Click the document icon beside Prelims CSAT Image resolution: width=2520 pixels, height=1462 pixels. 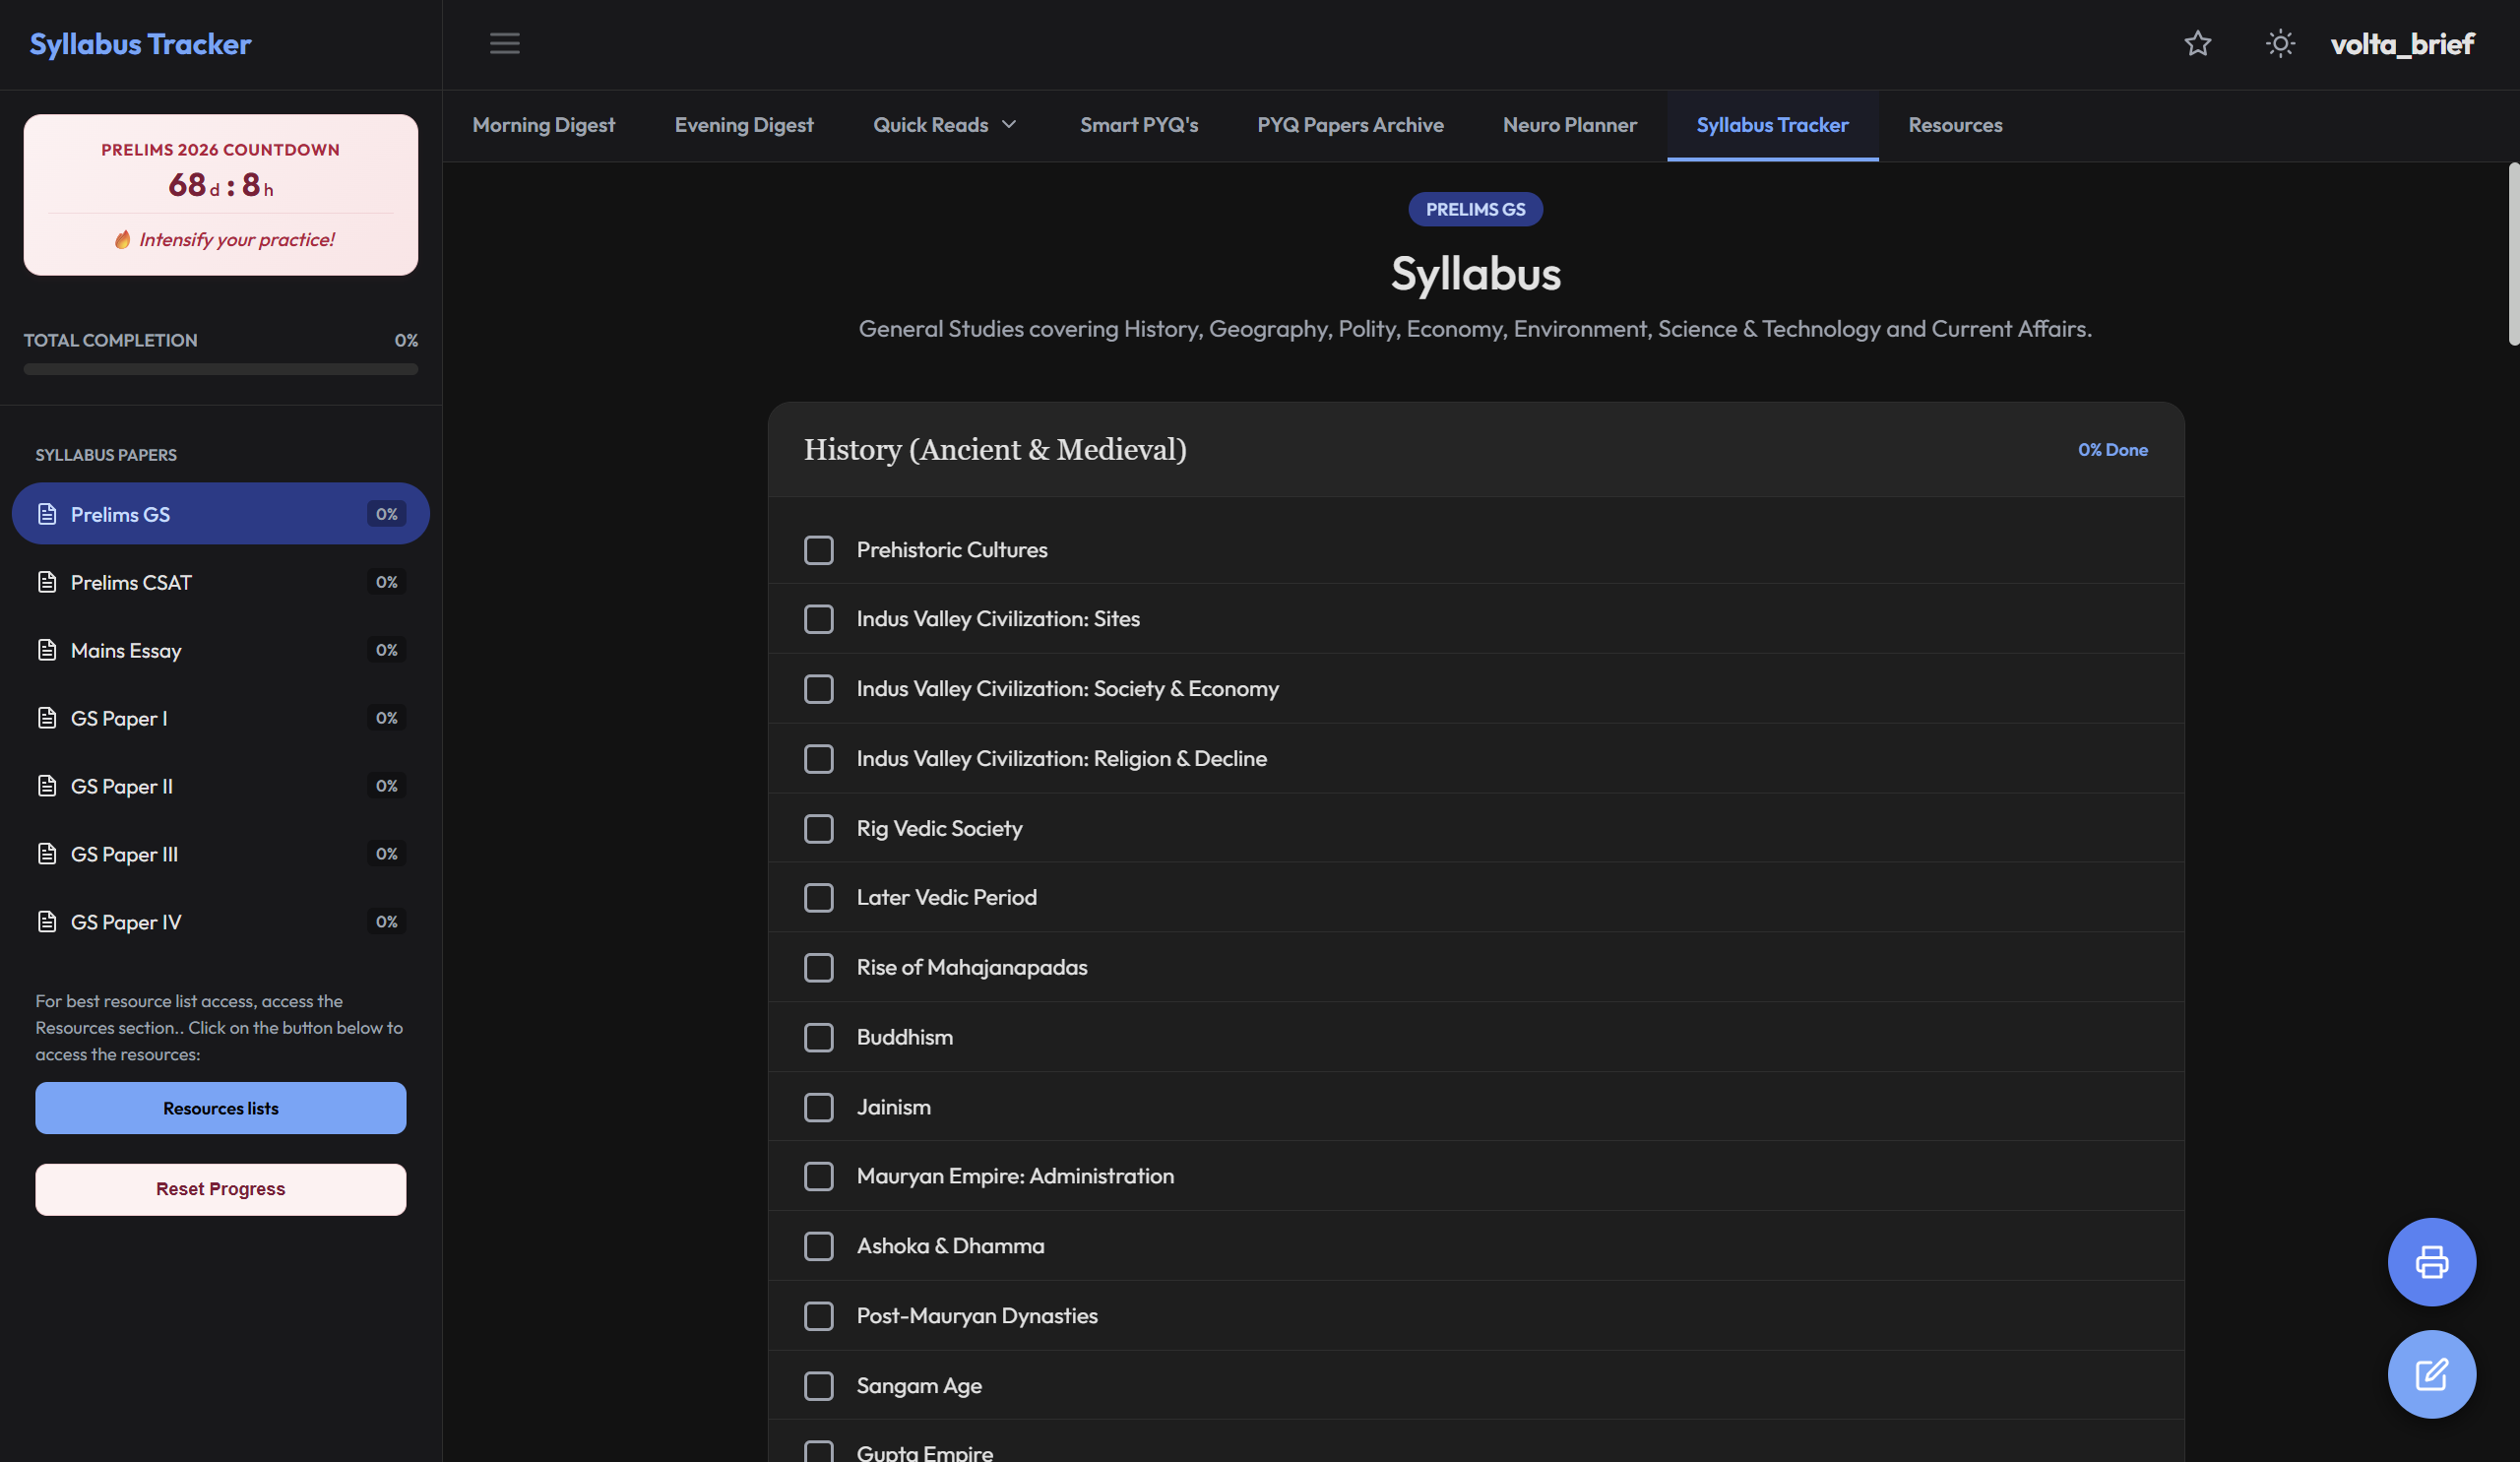point(46,581)
